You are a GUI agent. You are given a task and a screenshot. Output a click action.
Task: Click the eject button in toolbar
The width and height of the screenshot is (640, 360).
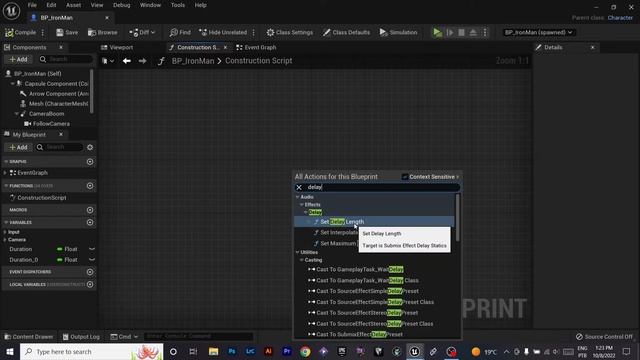coord(473,32)
